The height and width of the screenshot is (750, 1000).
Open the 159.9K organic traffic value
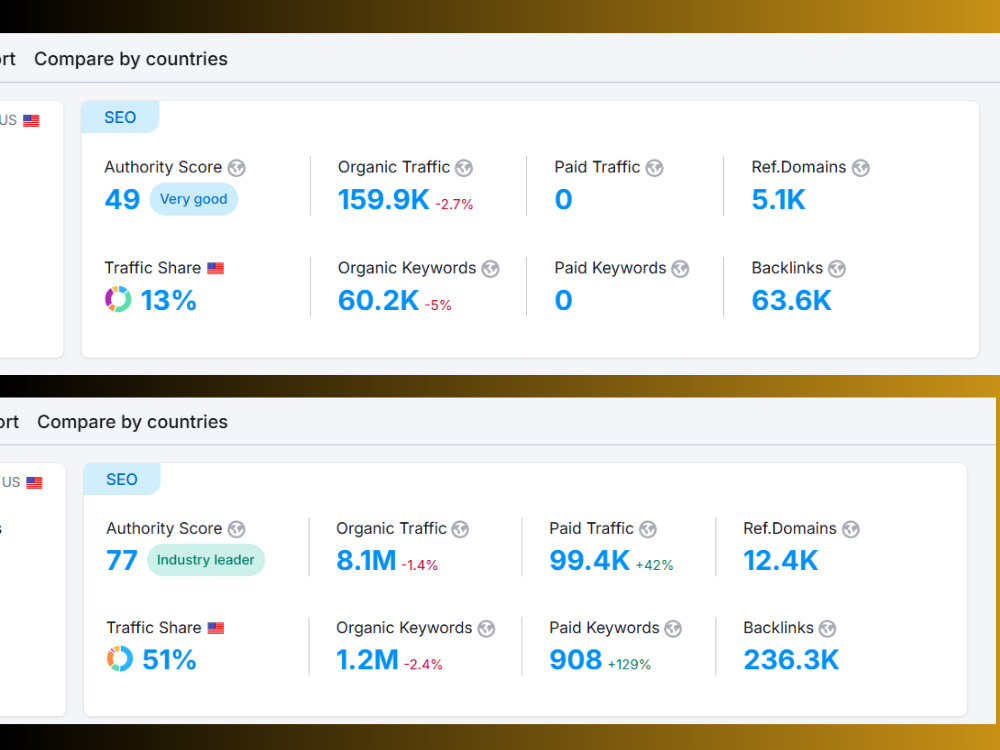[384, 200]
